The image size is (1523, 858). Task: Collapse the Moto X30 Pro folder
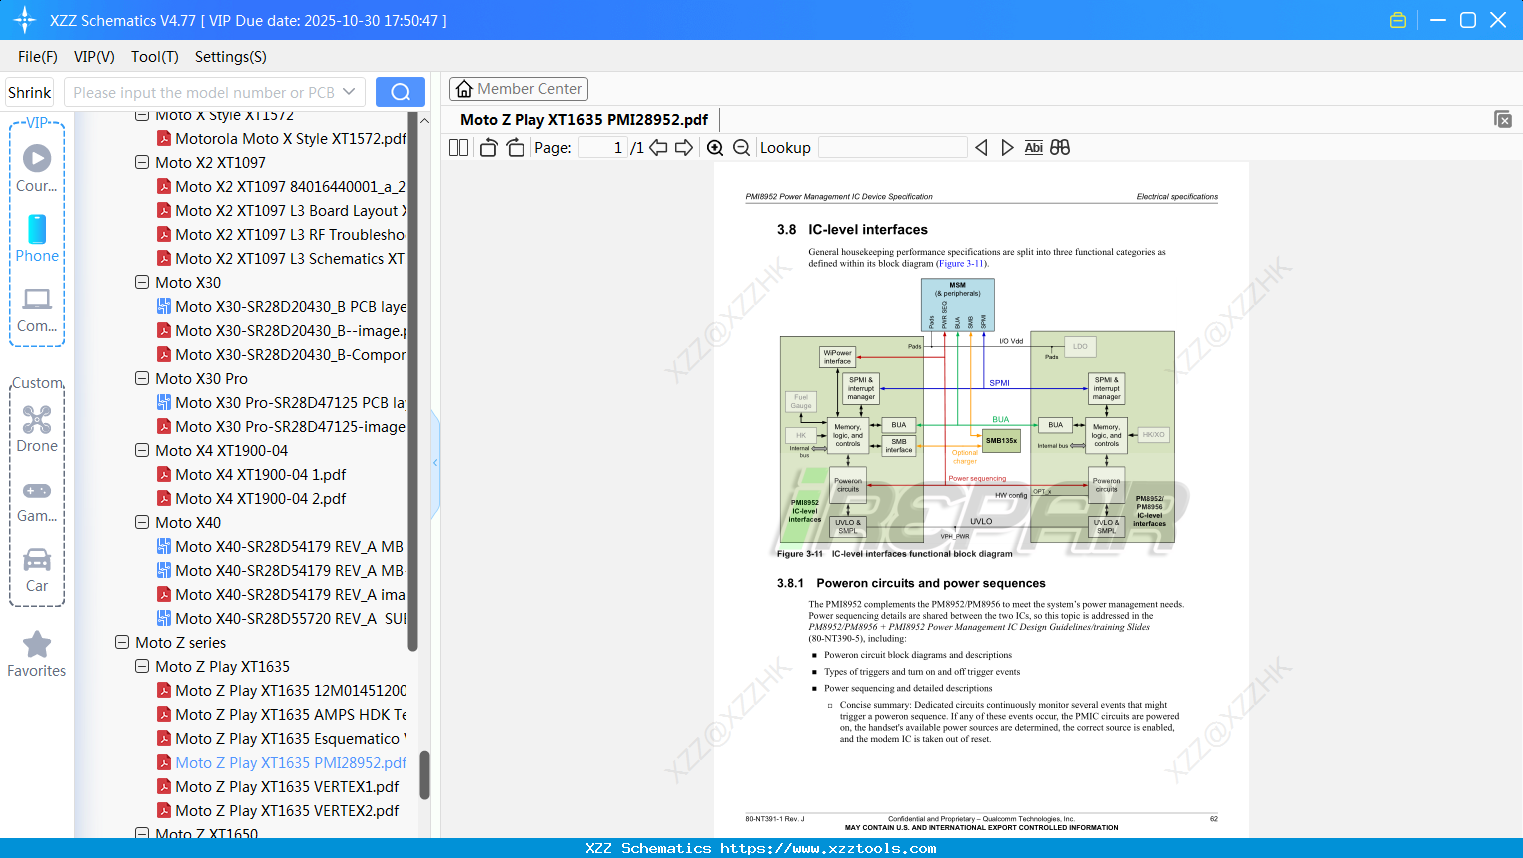pyautogui.click(x=142, y=378)
